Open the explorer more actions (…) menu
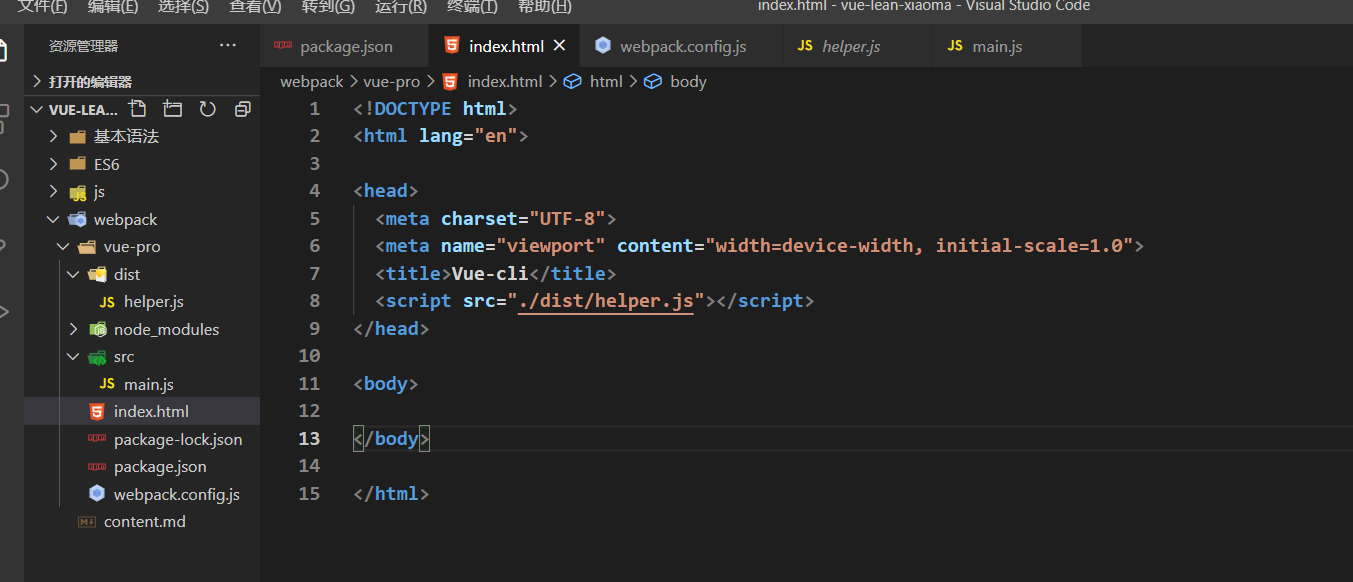The image size is (1353, 582). [x=228, y=46]
